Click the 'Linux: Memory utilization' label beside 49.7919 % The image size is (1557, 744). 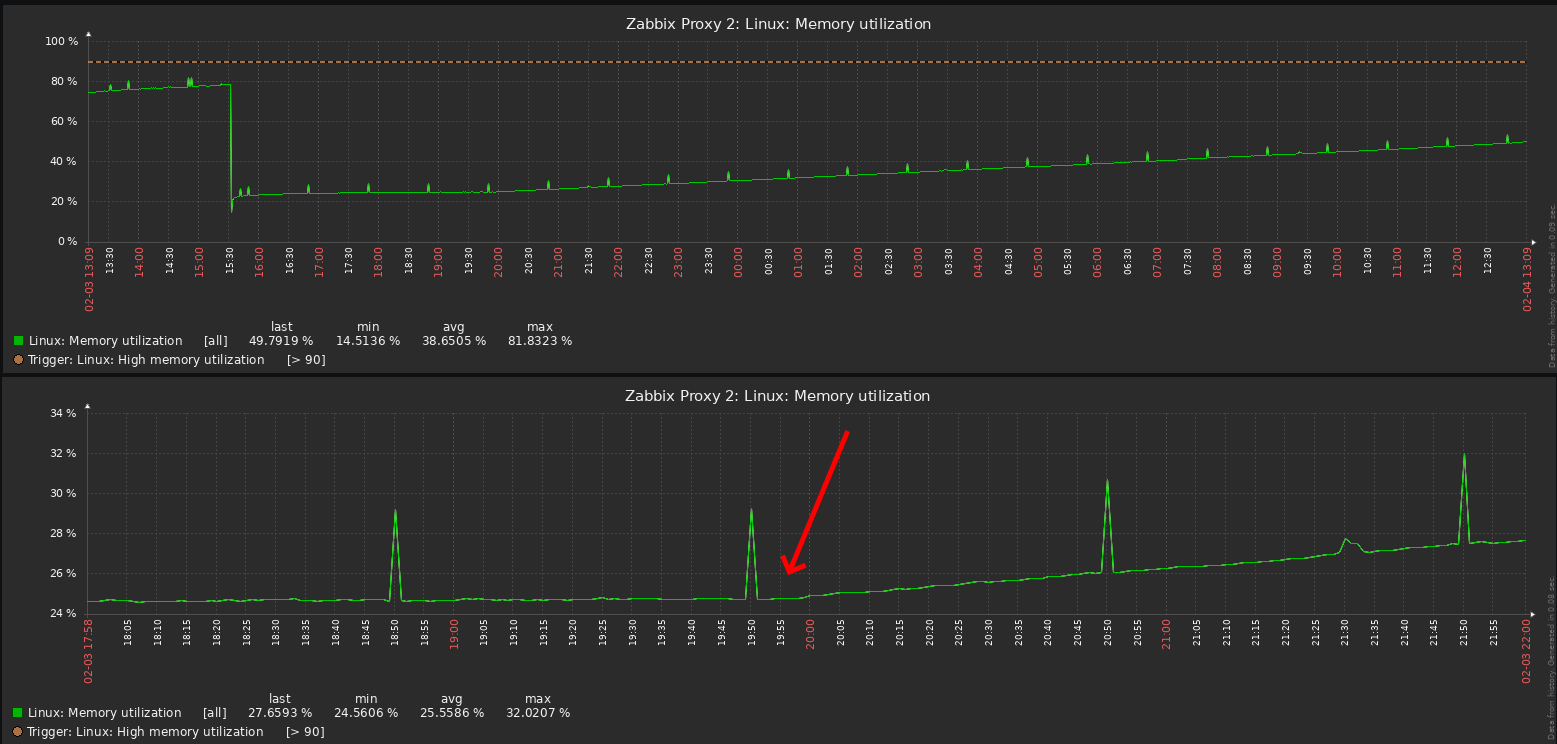106,341
